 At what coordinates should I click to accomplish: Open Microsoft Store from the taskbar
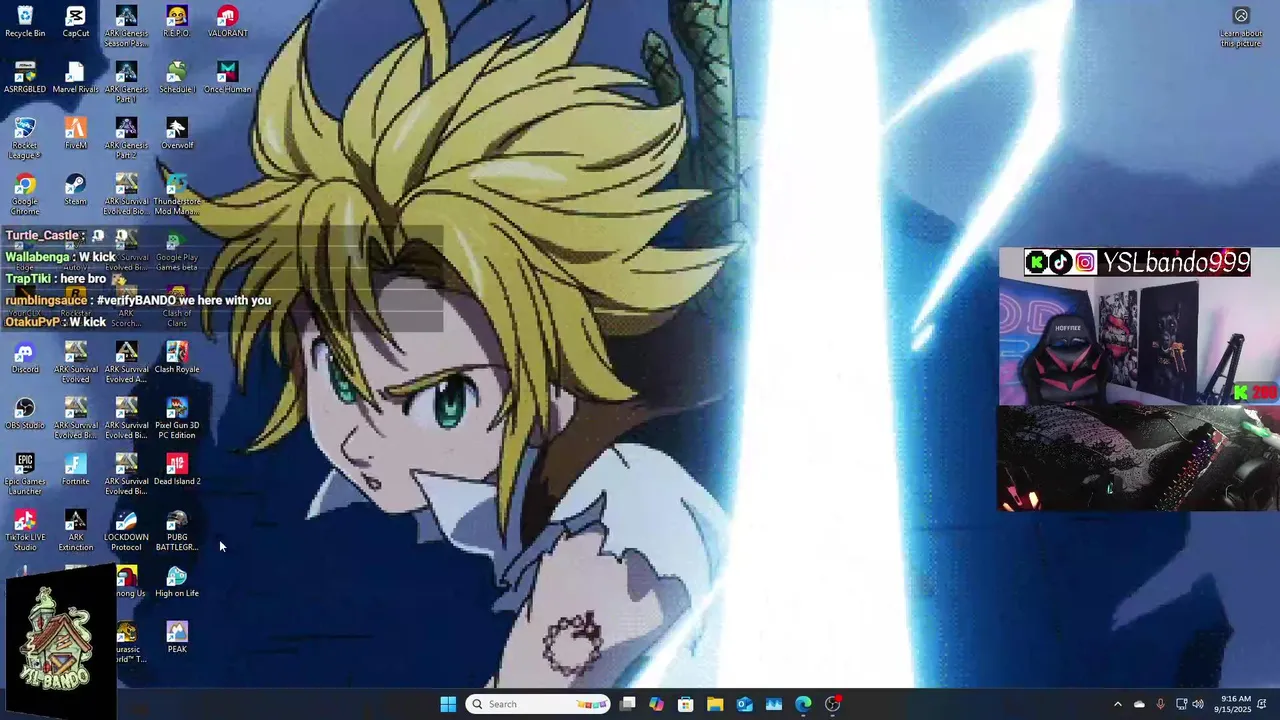[x=686, y=704]
